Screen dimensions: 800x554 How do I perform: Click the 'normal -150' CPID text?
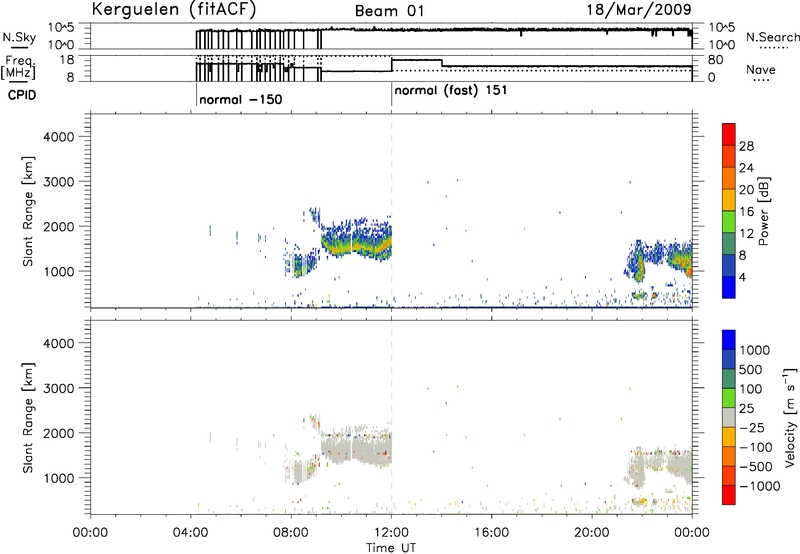[241, 99]
